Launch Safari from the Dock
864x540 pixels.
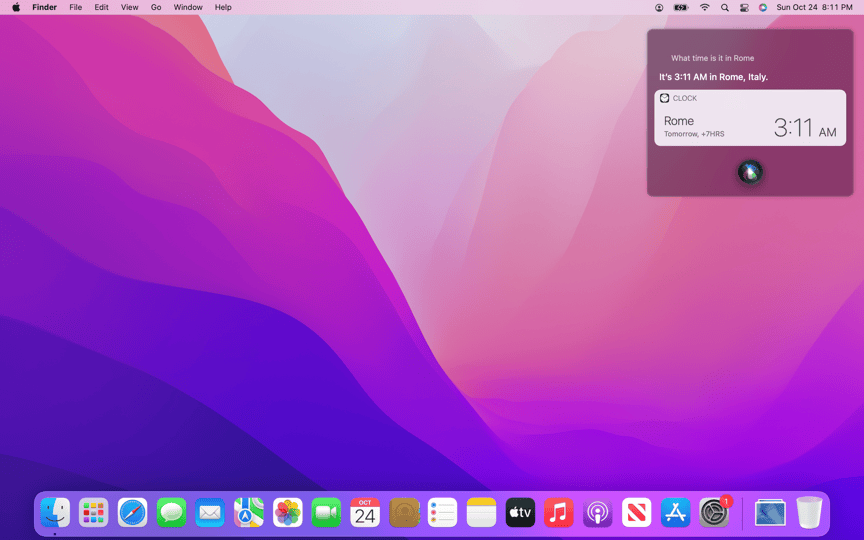[132, 512]
